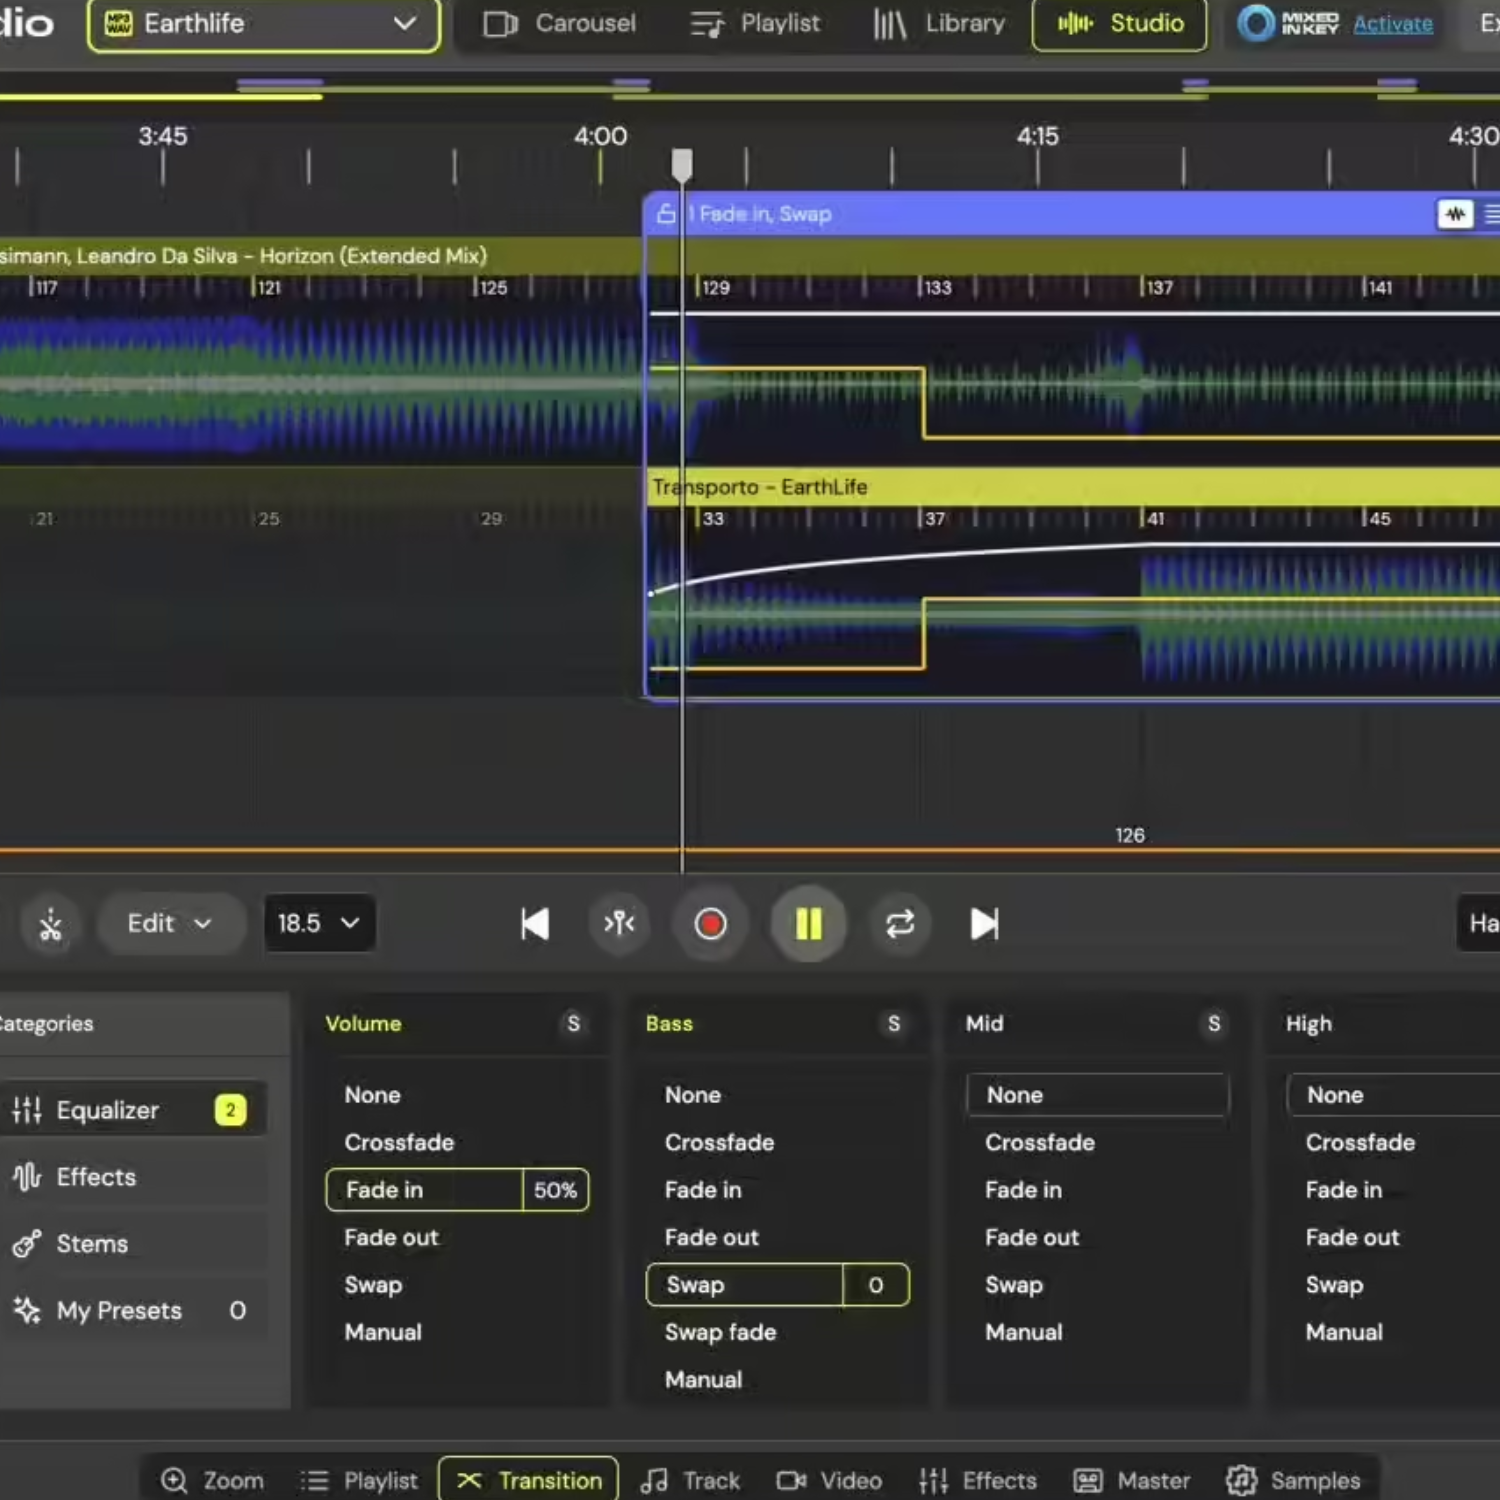Toggle loop playback
This screenshot has width=1500, height=1500.
(x=900, y=924)
